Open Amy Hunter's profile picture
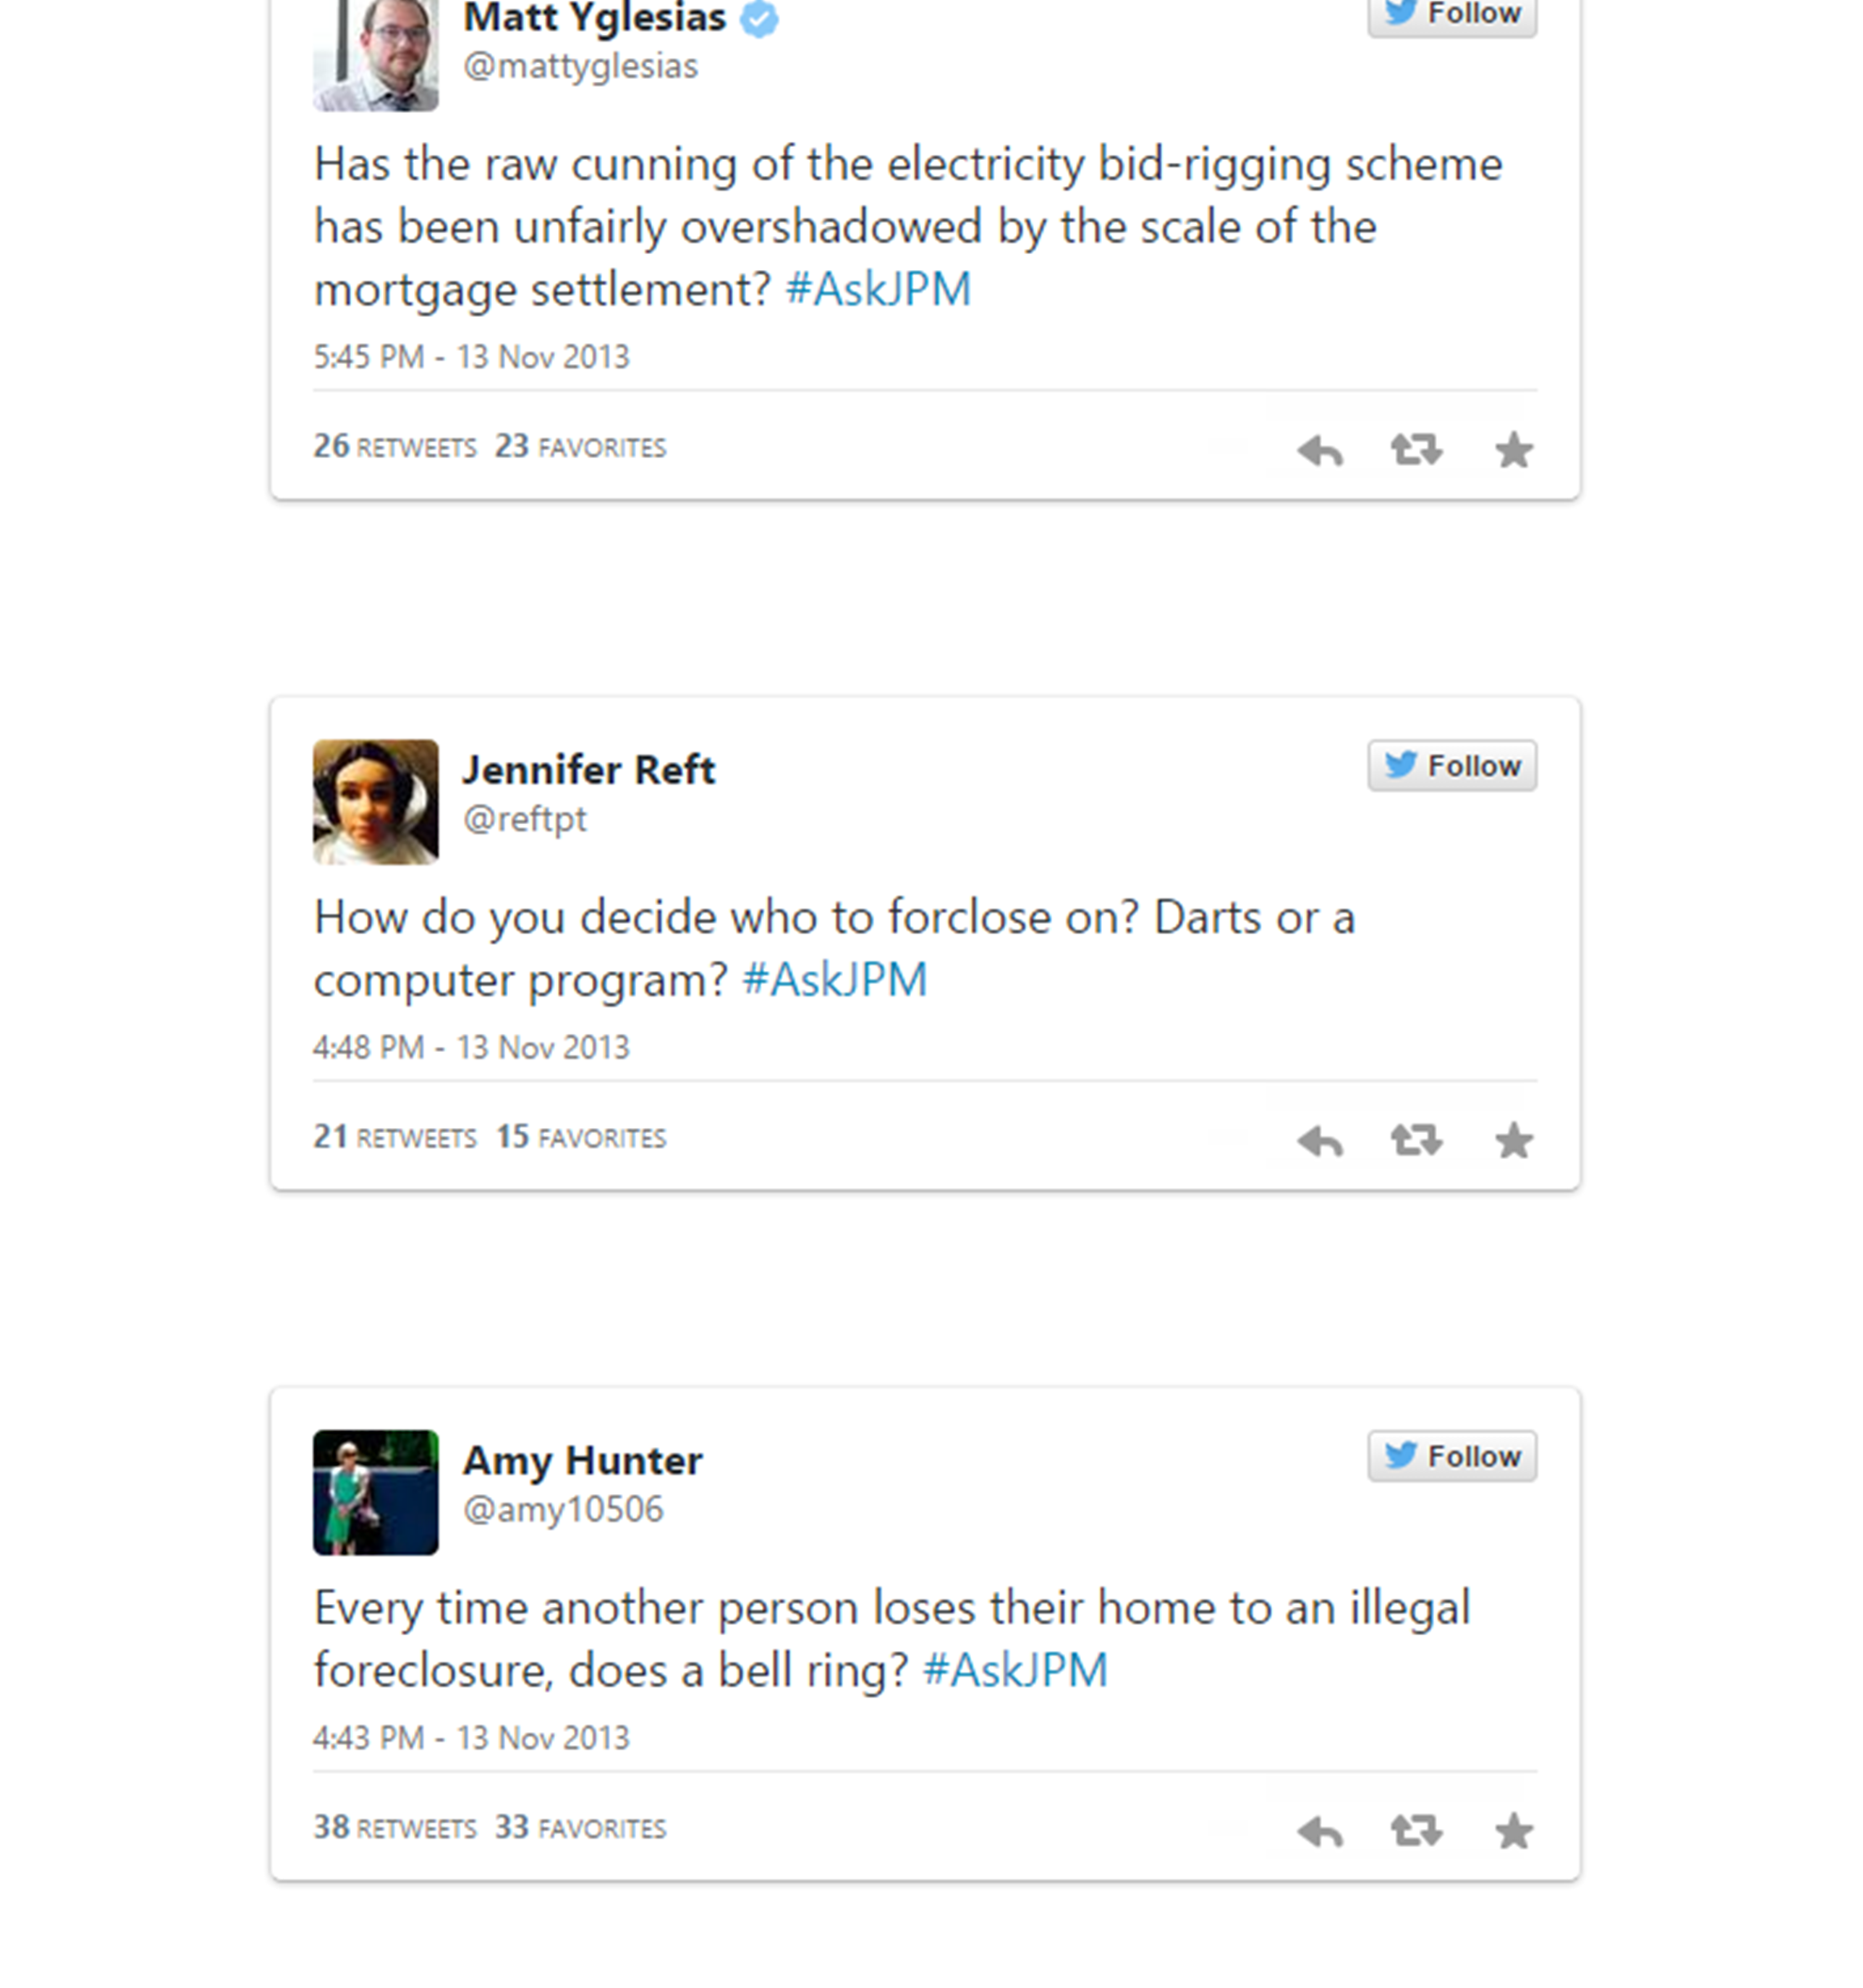Viewport: 1863px width, 1988px height. point(375,1492)
